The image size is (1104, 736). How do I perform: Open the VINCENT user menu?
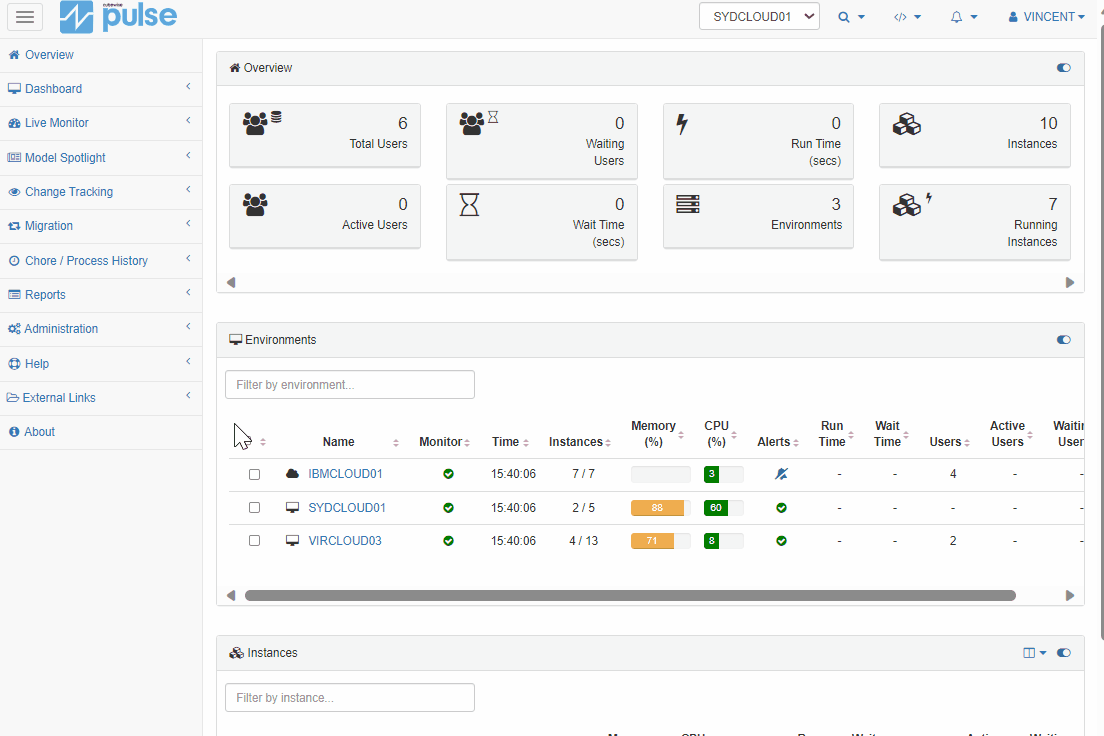pos(1046,17)
